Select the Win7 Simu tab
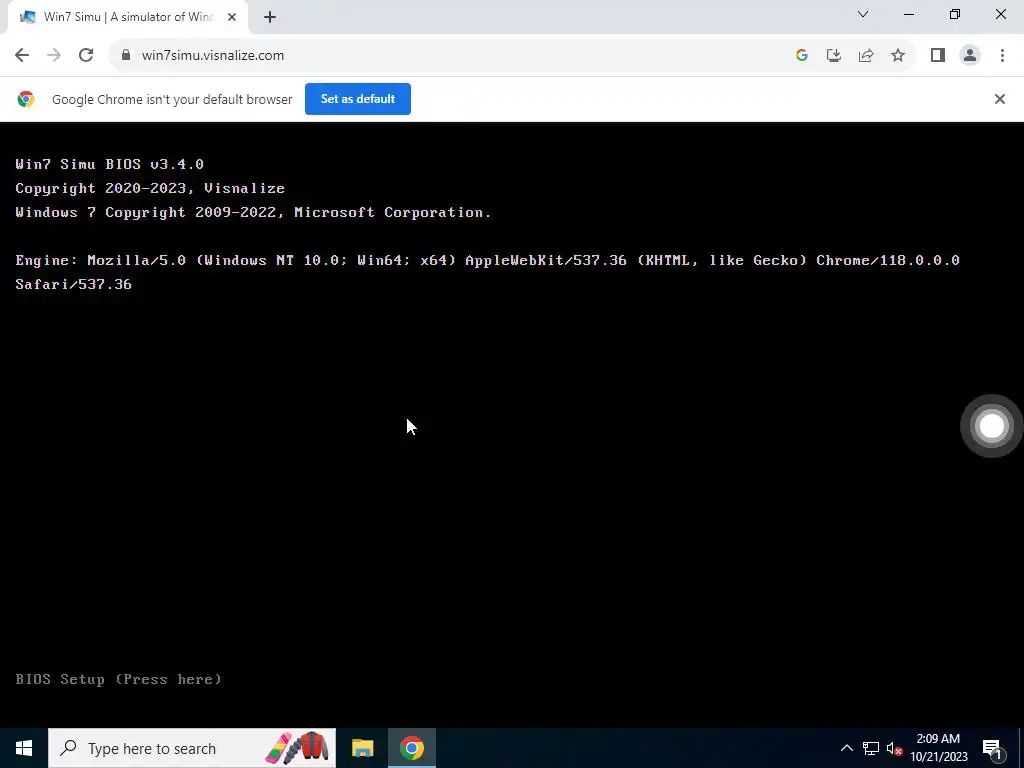The width and height of the screenshot is (1024, 768). click(x=127, y=17)
